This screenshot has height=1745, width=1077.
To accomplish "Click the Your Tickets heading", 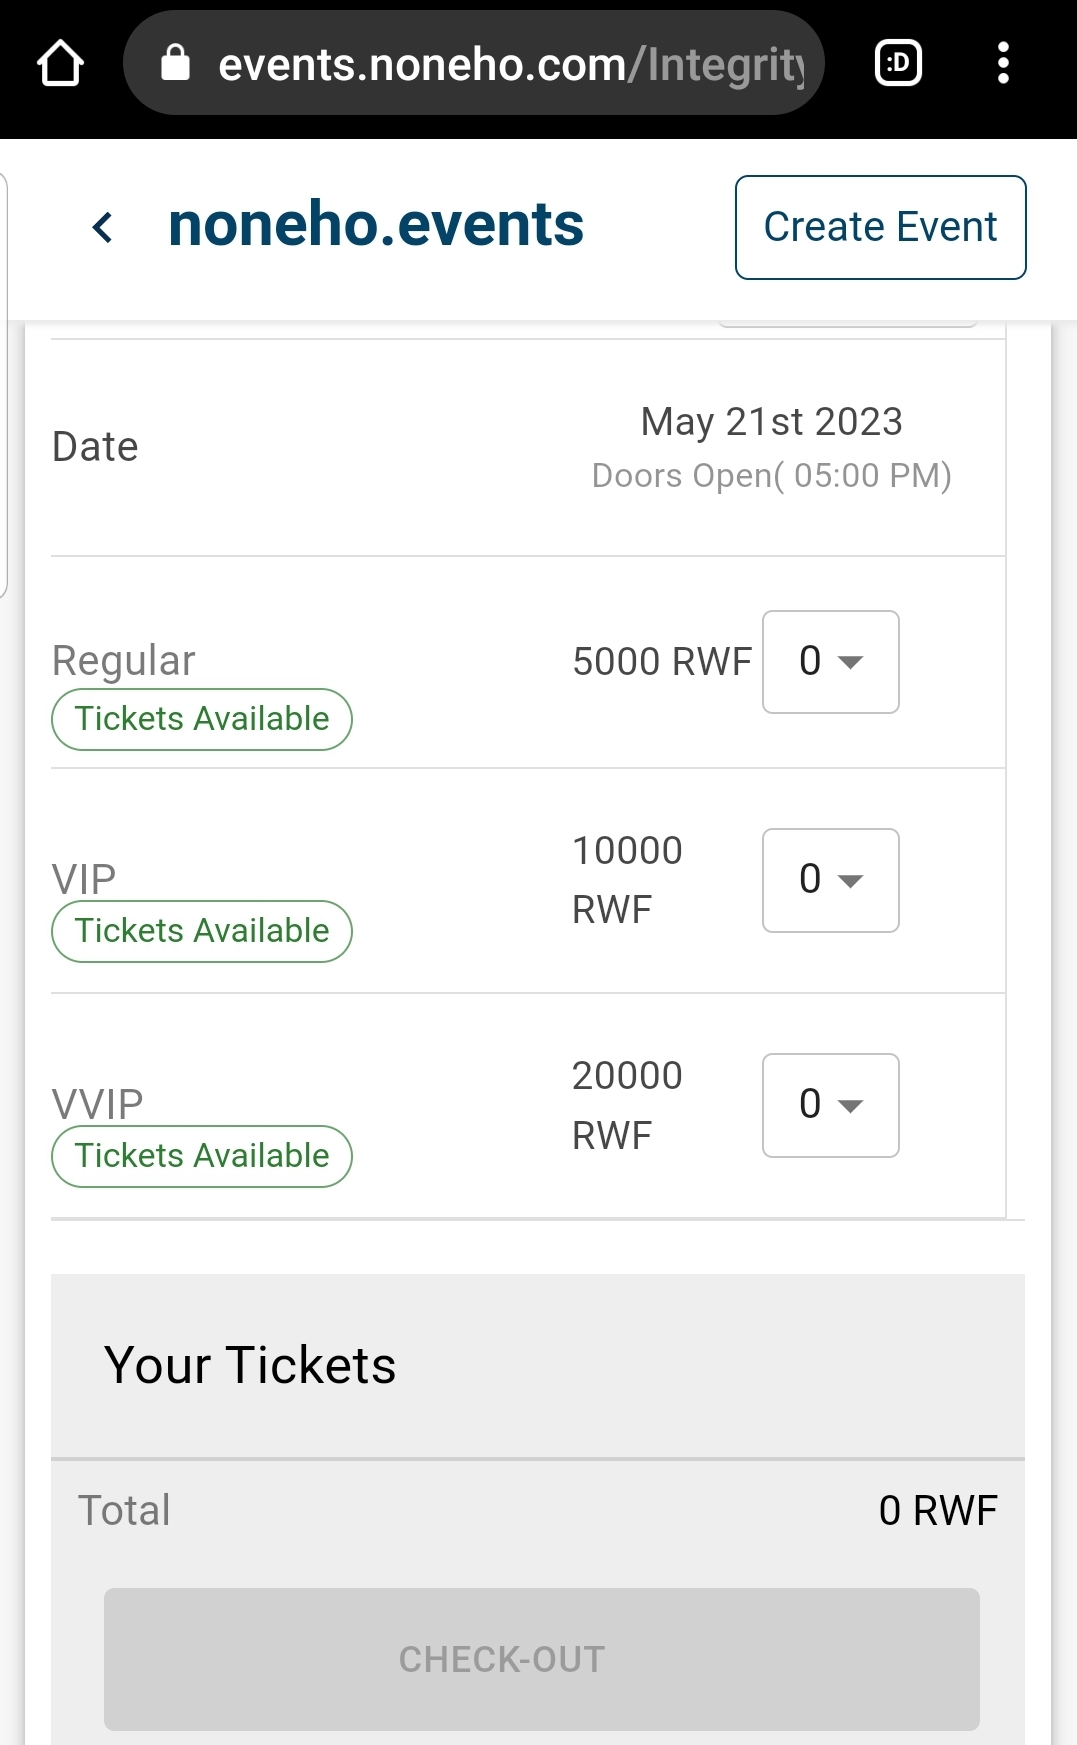I will point(250,1366).
